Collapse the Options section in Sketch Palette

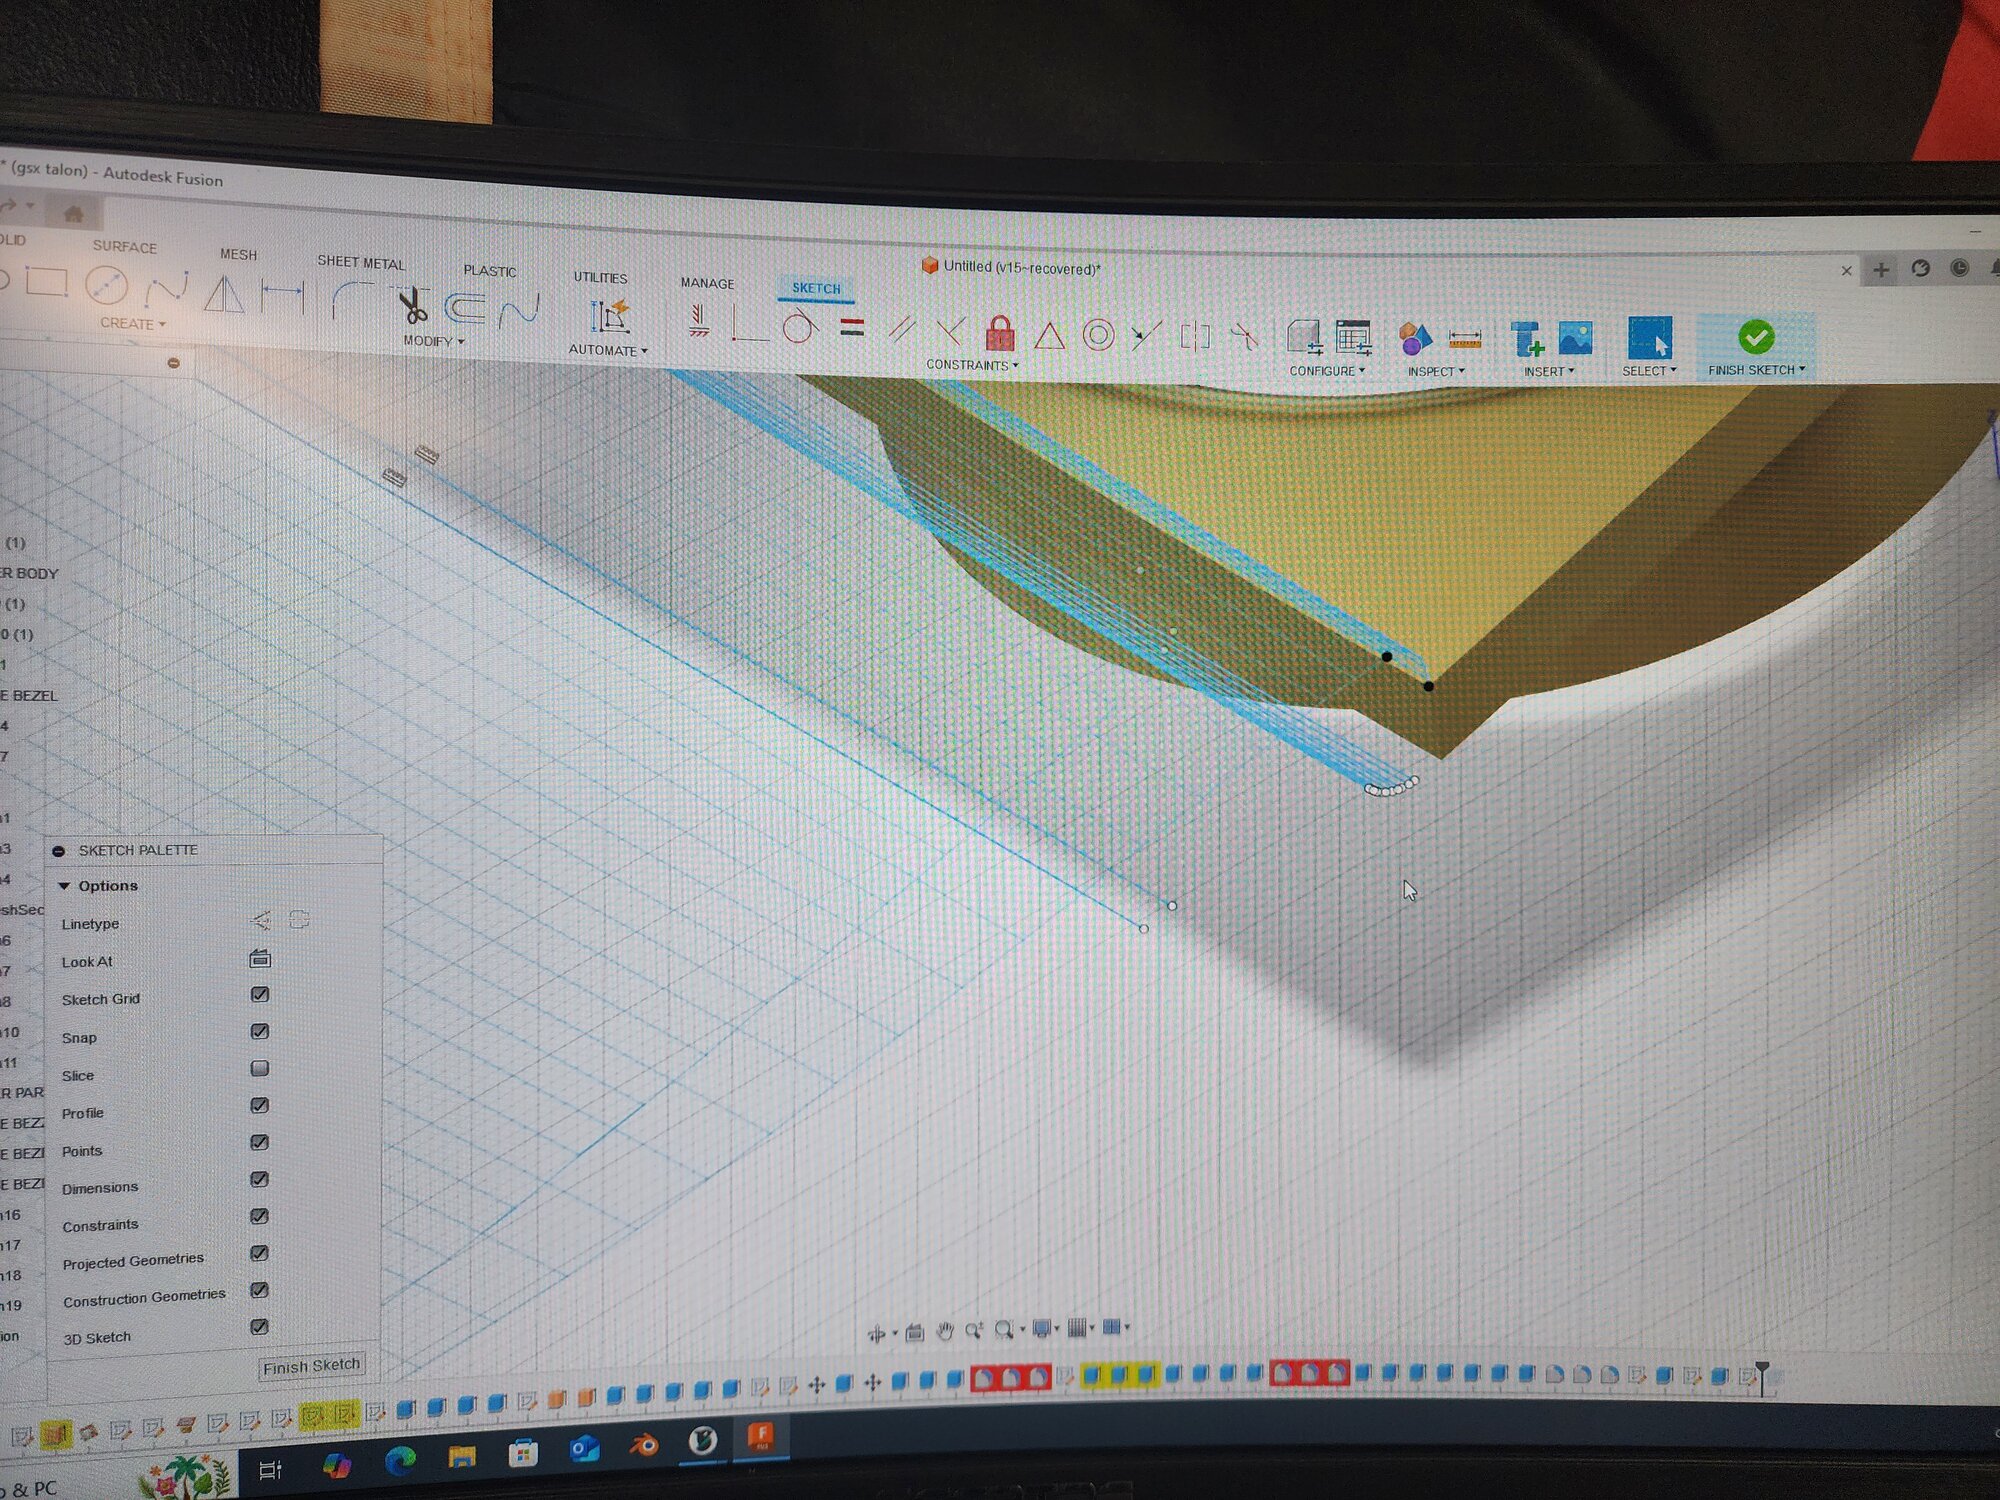pos(64,886)
